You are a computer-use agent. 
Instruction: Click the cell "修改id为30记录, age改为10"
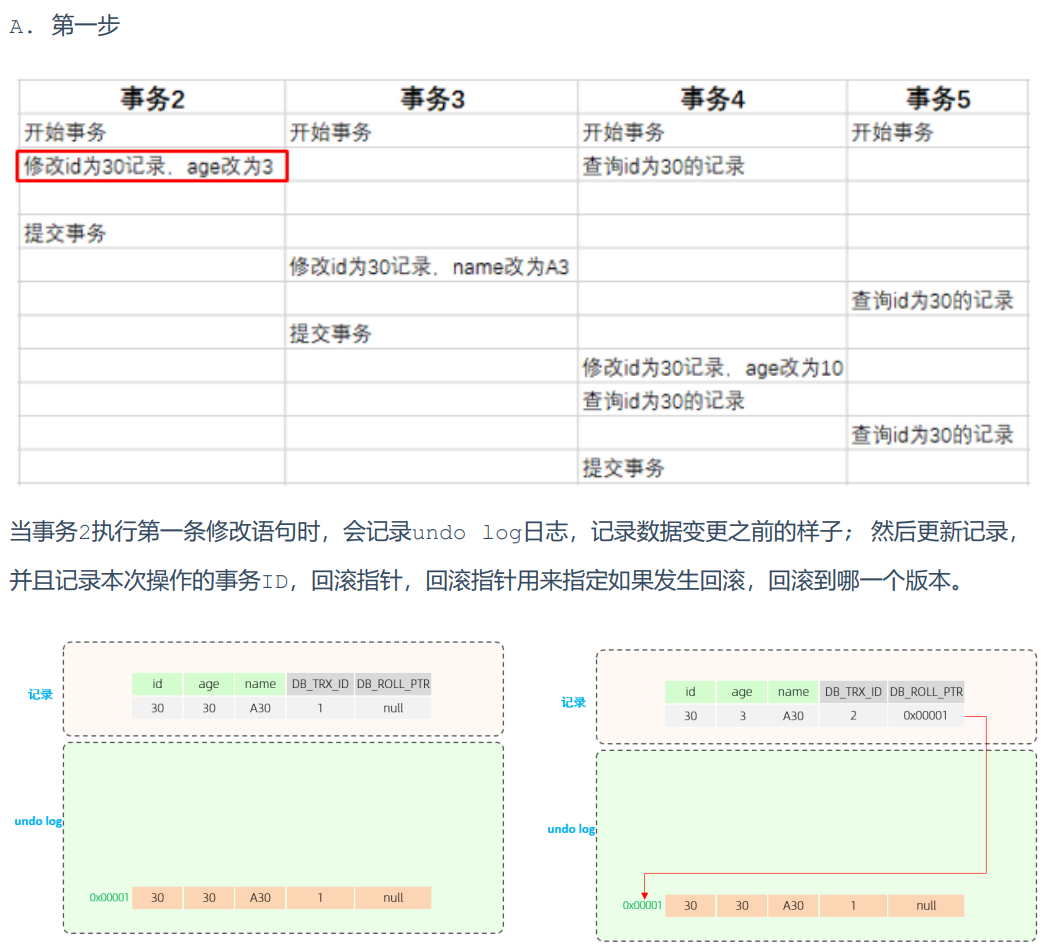coord(712,367)
